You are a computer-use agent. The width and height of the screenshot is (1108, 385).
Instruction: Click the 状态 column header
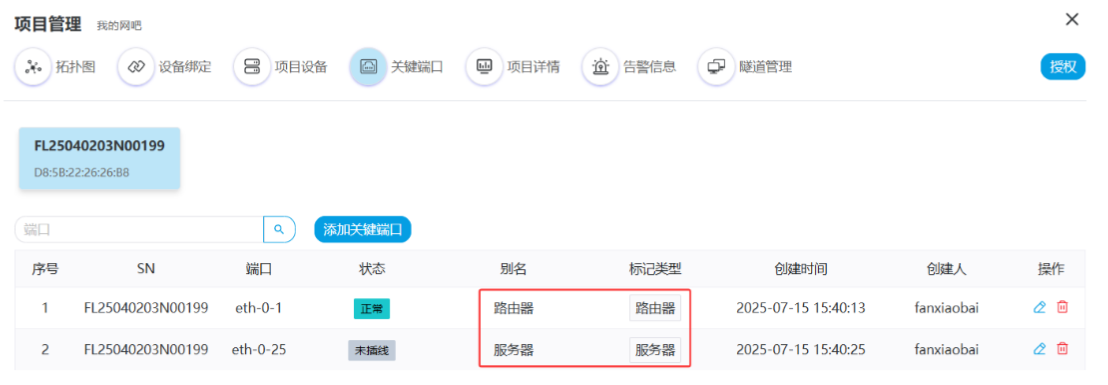[372, 268]
